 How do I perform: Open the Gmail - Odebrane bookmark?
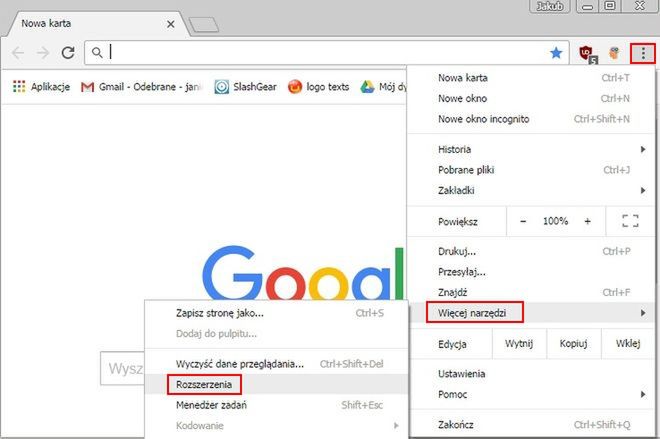[x=142, y=87]
